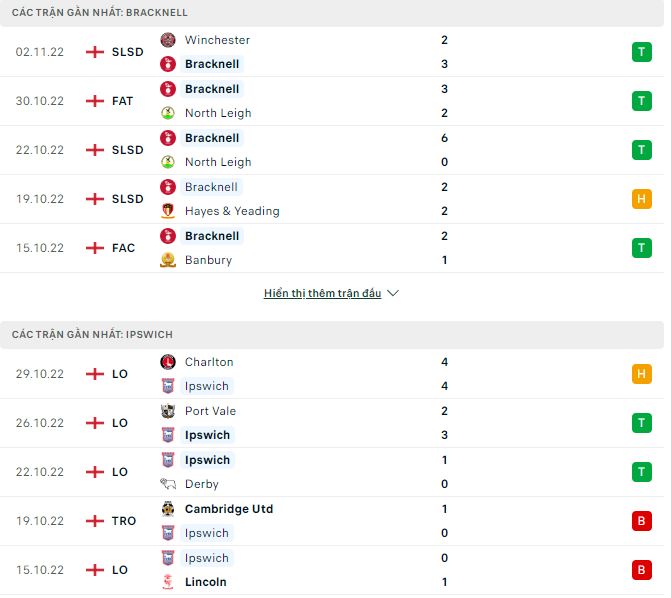
Task: Click the Lincoln club crest icon
Action: tap(168, 582)
